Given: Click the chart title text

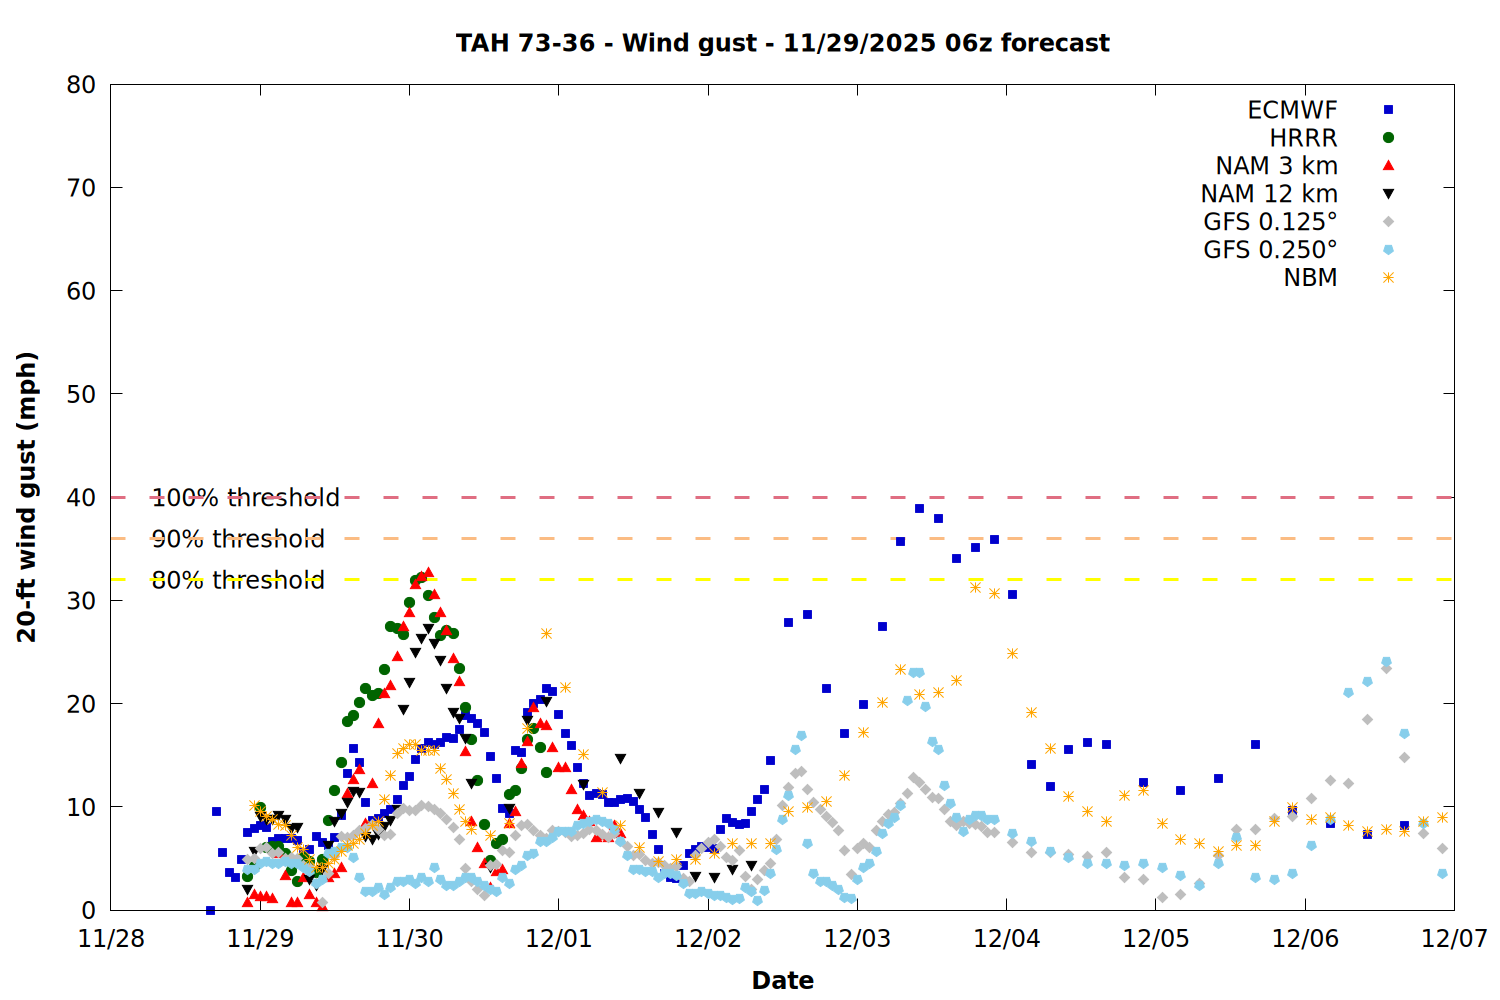Looking at the screenshot, I should [x=782, y=43].
